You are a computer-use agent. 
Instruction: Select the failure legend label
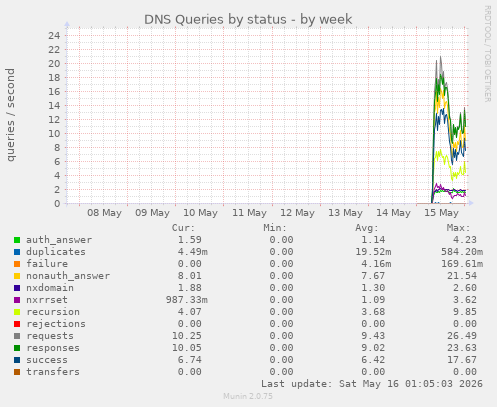[47, 264]
